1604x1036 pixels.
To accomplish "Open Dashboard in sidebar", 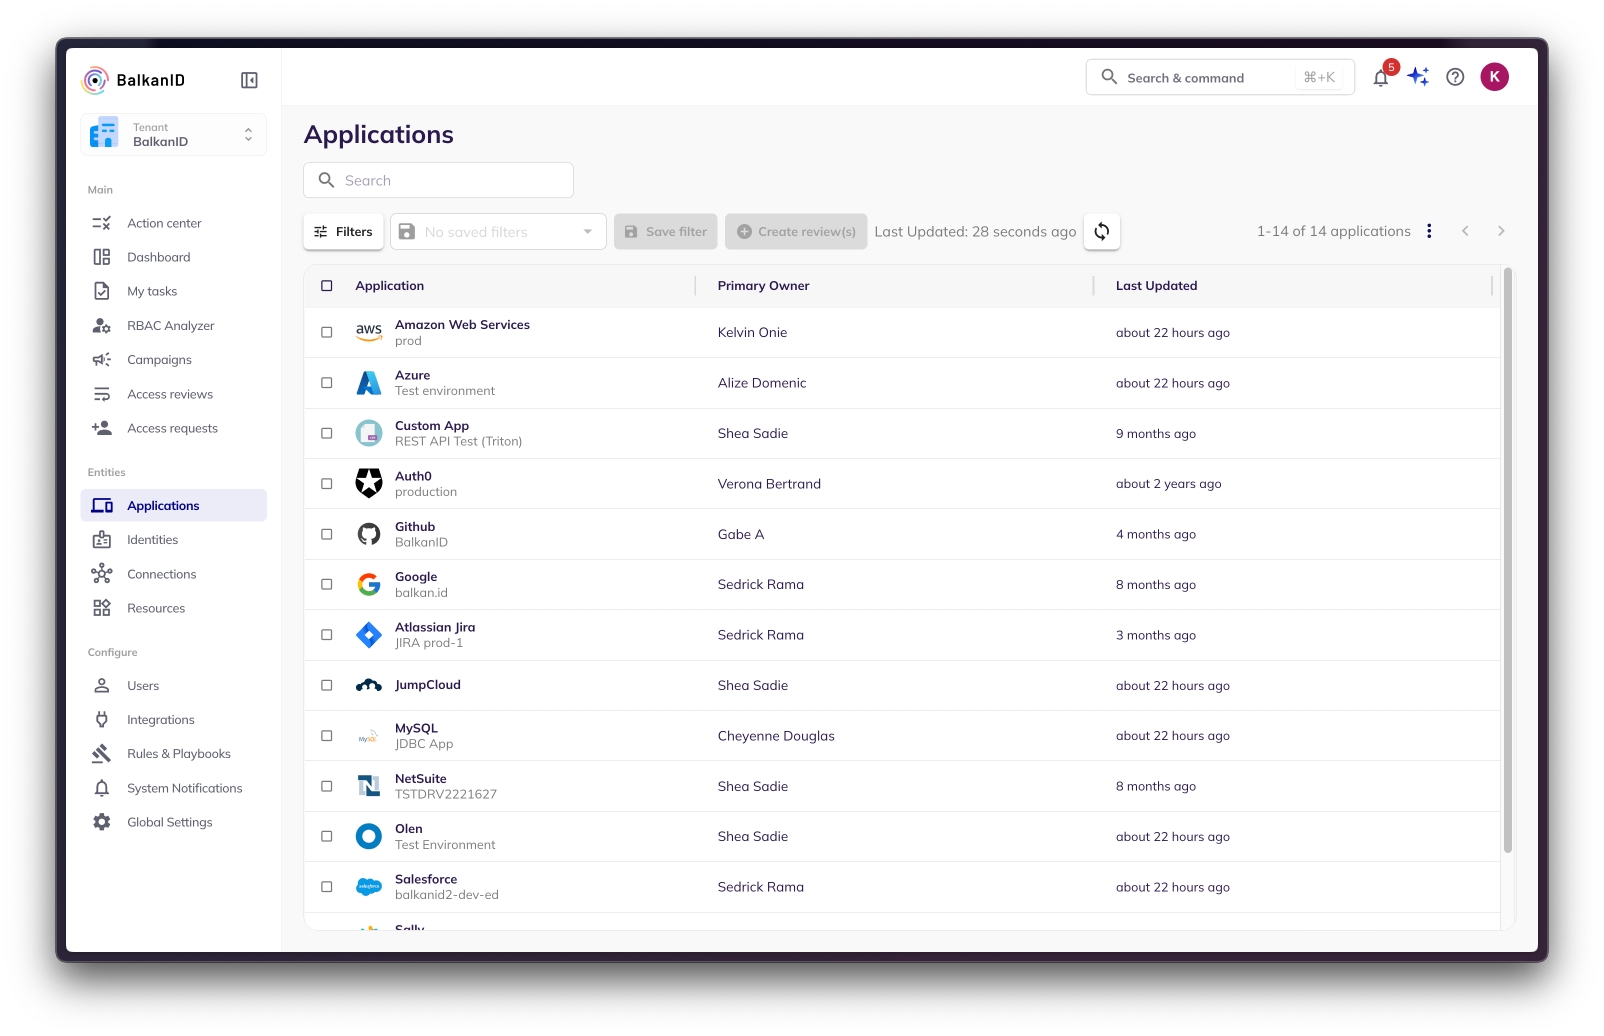I will point(173,257).
